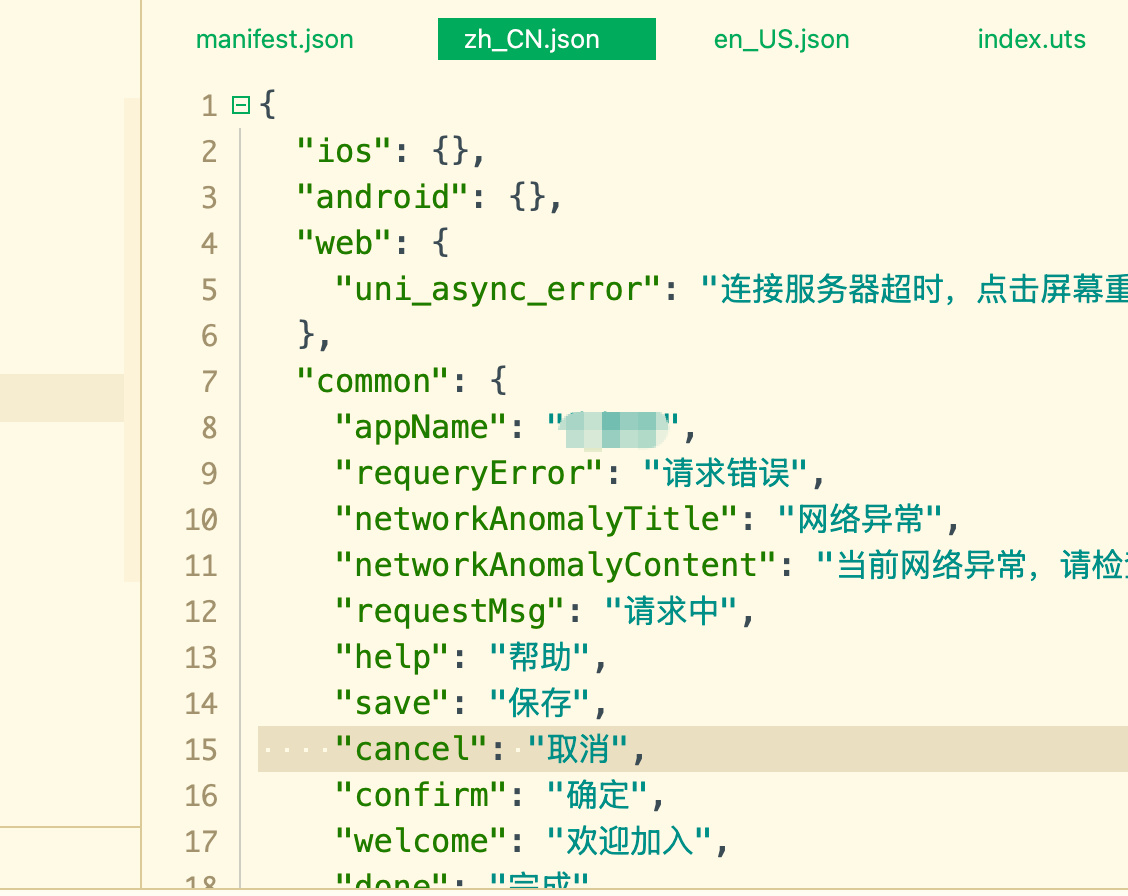Switch to the index.uts tab
The height and width of the screenshot is (896, 1128).
point(1031,40)
